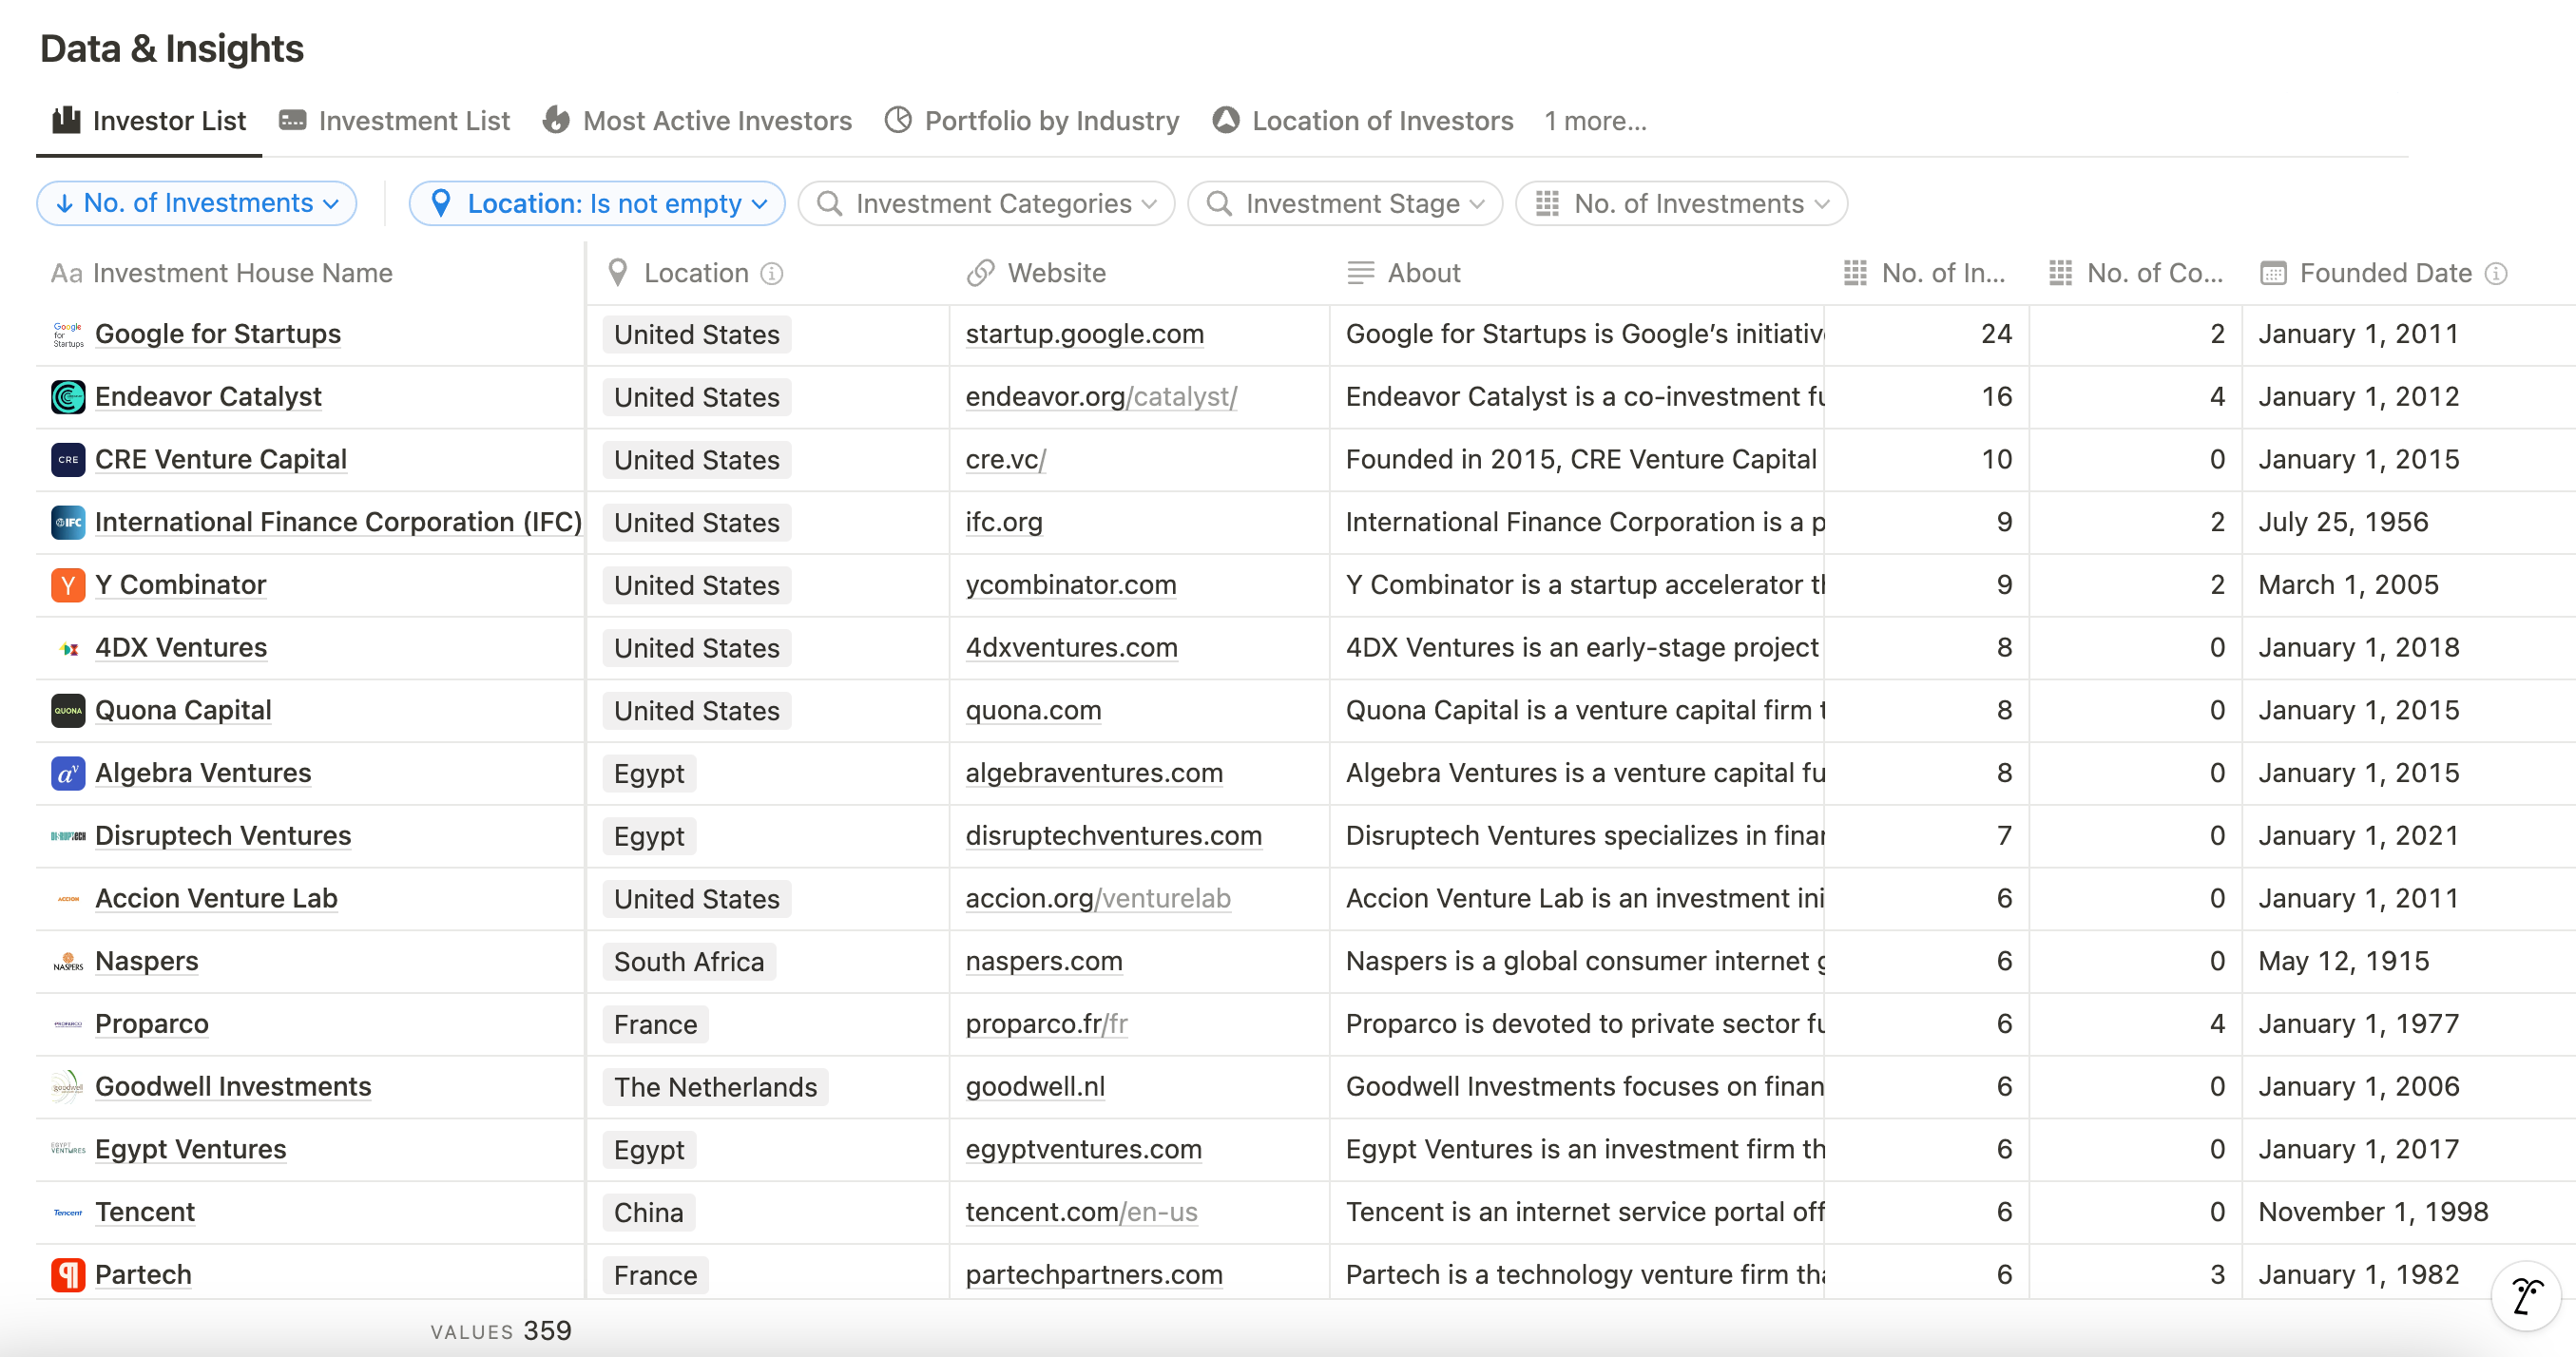This screenshot has width=2576, height=1357.
Task: Expand the Investment Categories filter
Action: tap(986, 204)
